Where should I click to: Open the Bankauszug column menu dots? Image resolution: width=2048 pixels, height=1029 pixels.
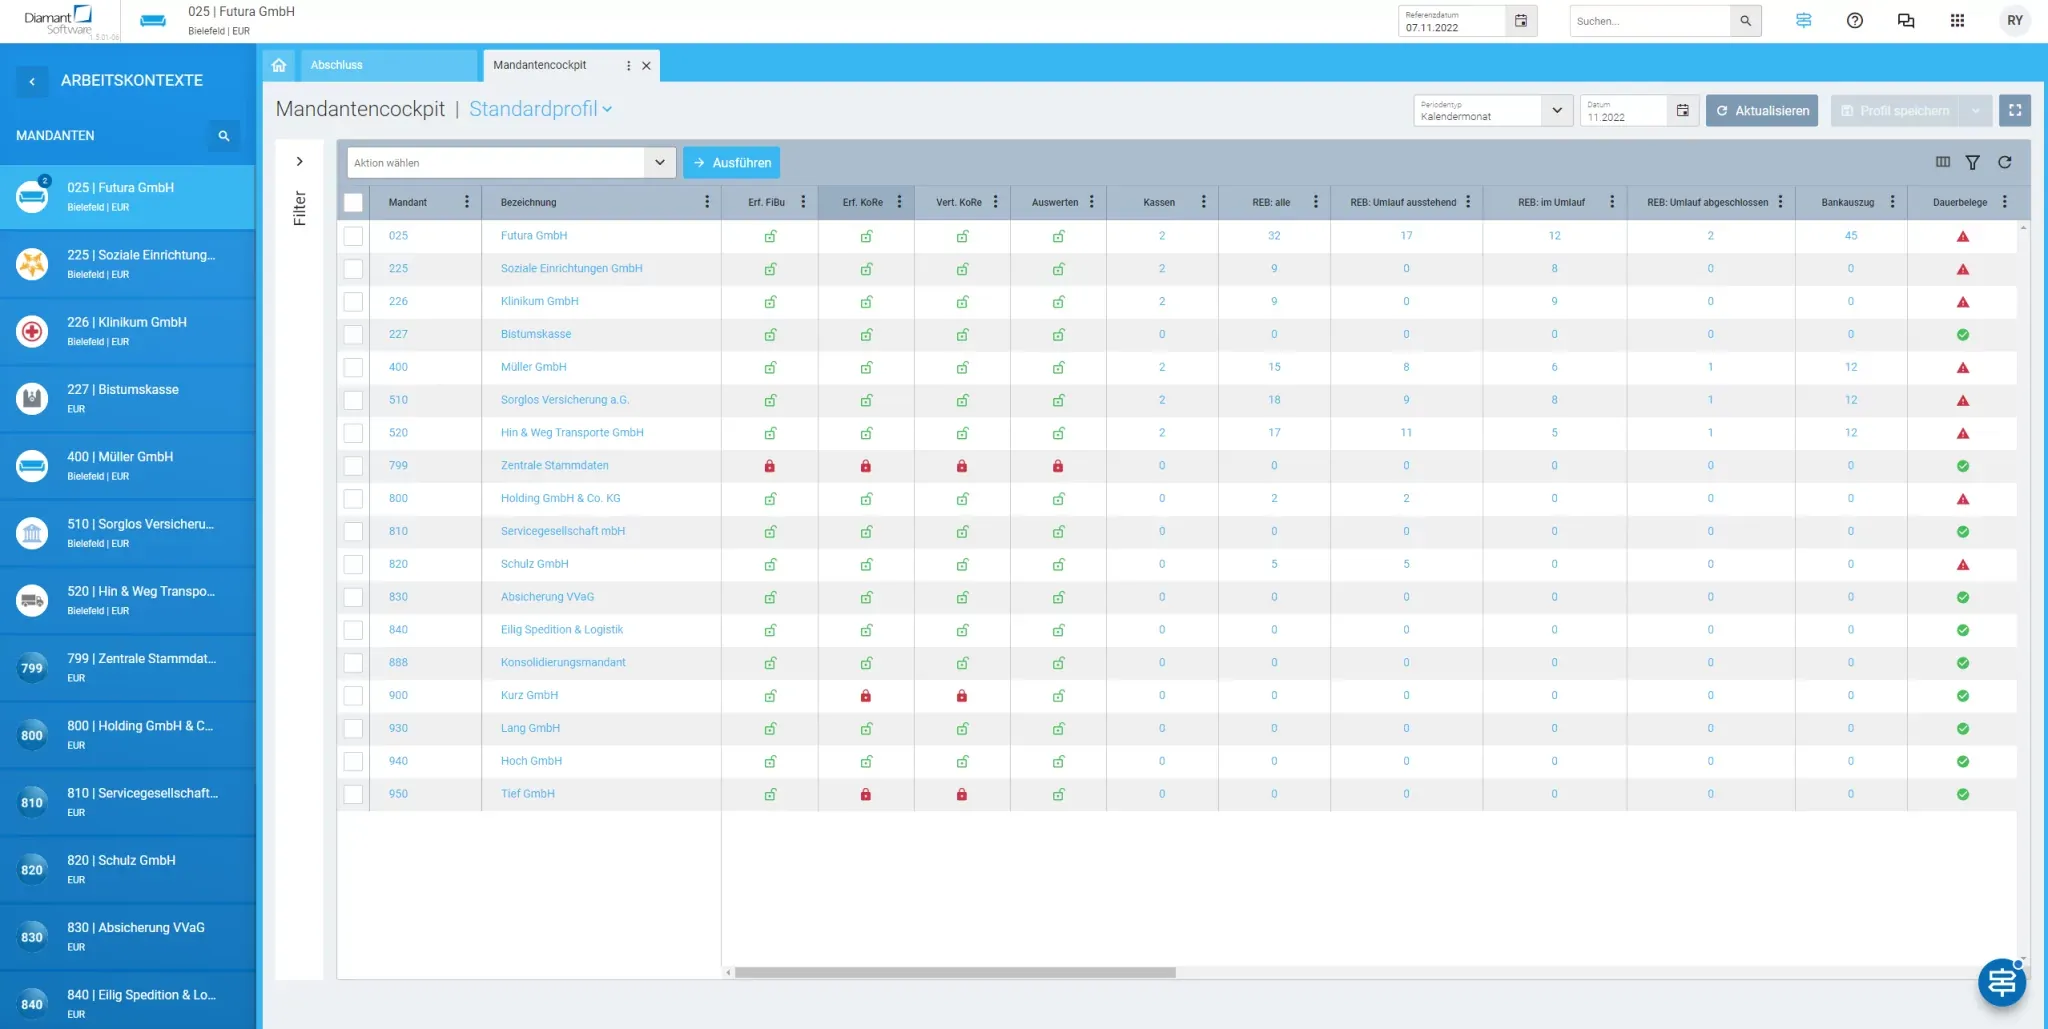[1892, 202]
